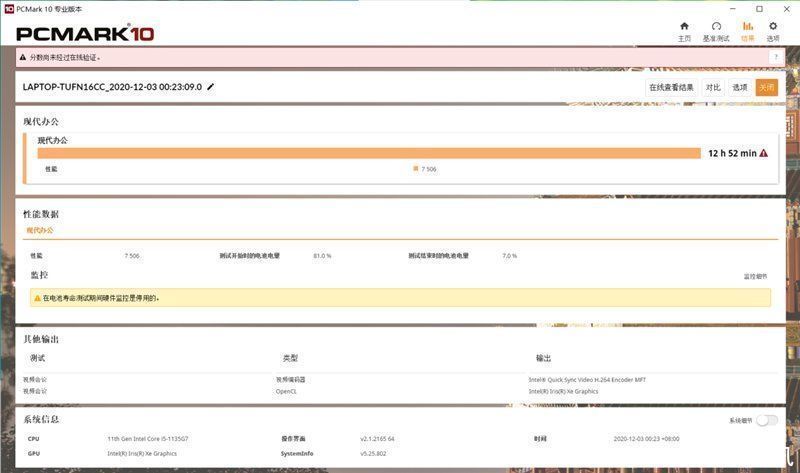
Task: Click the Intel Quick Sync Video H.264 Encoder text
Action: (x=587, y=380)
